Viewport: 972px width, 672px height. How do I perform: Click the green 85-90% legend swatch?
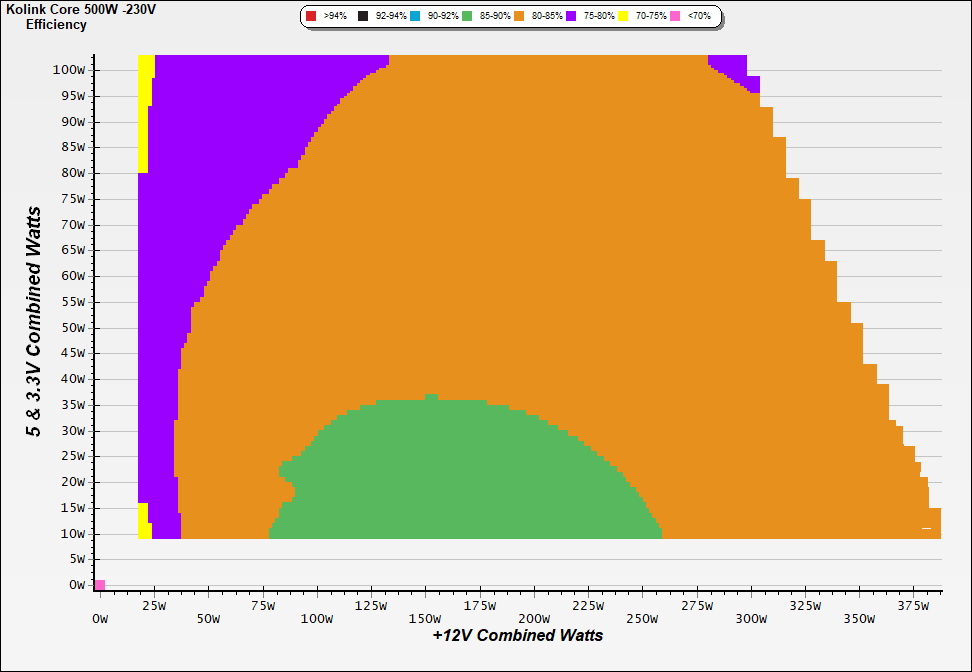pos(466,17)
